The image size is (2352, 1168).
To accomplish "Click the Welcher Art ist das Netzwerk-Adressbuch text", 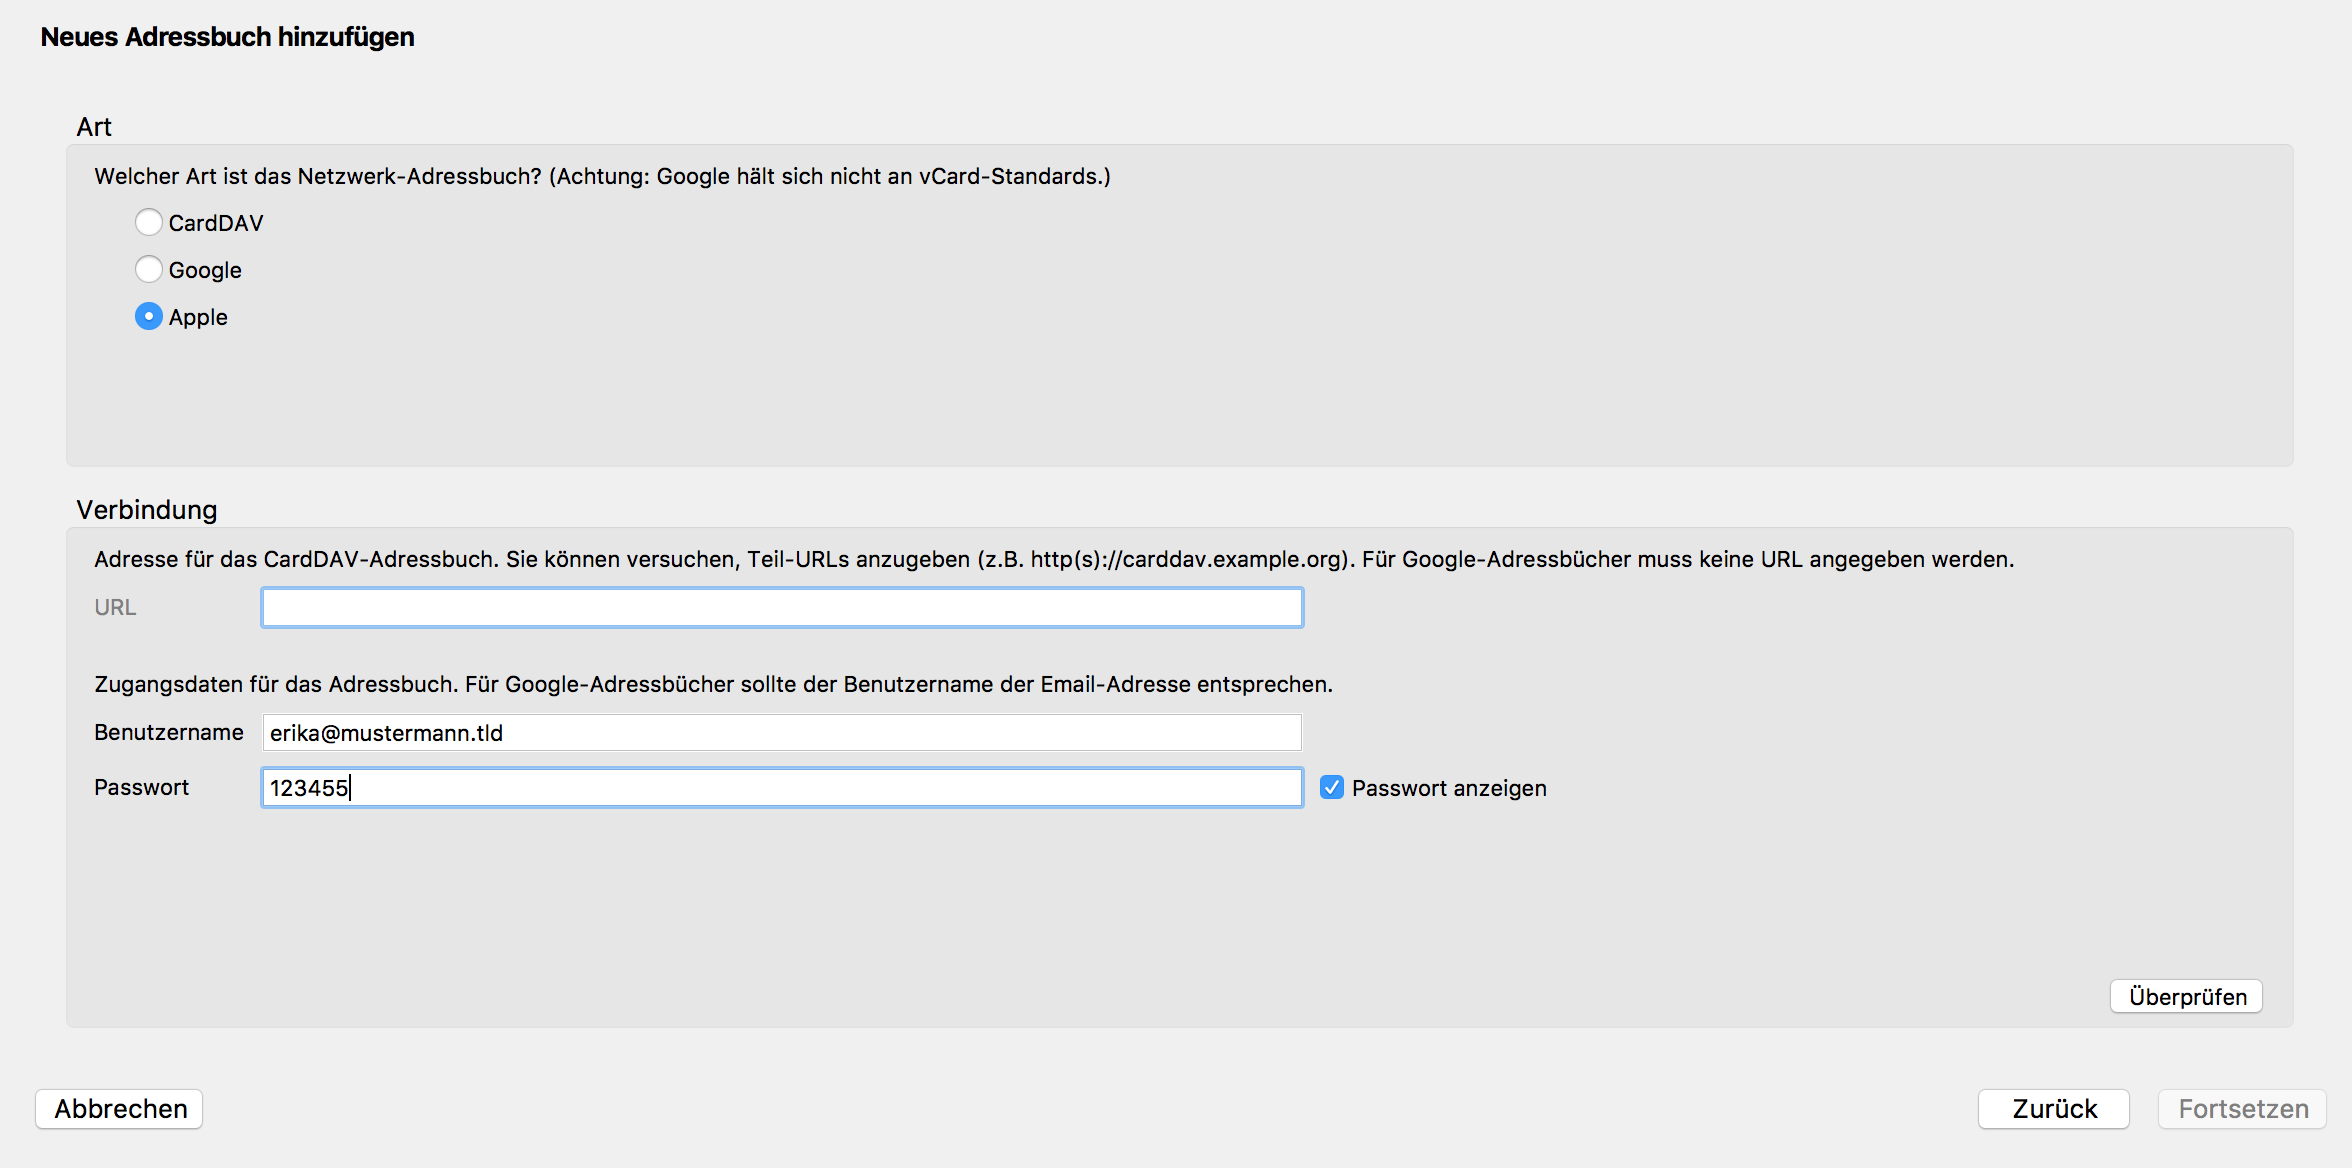I will coord(602,176).
